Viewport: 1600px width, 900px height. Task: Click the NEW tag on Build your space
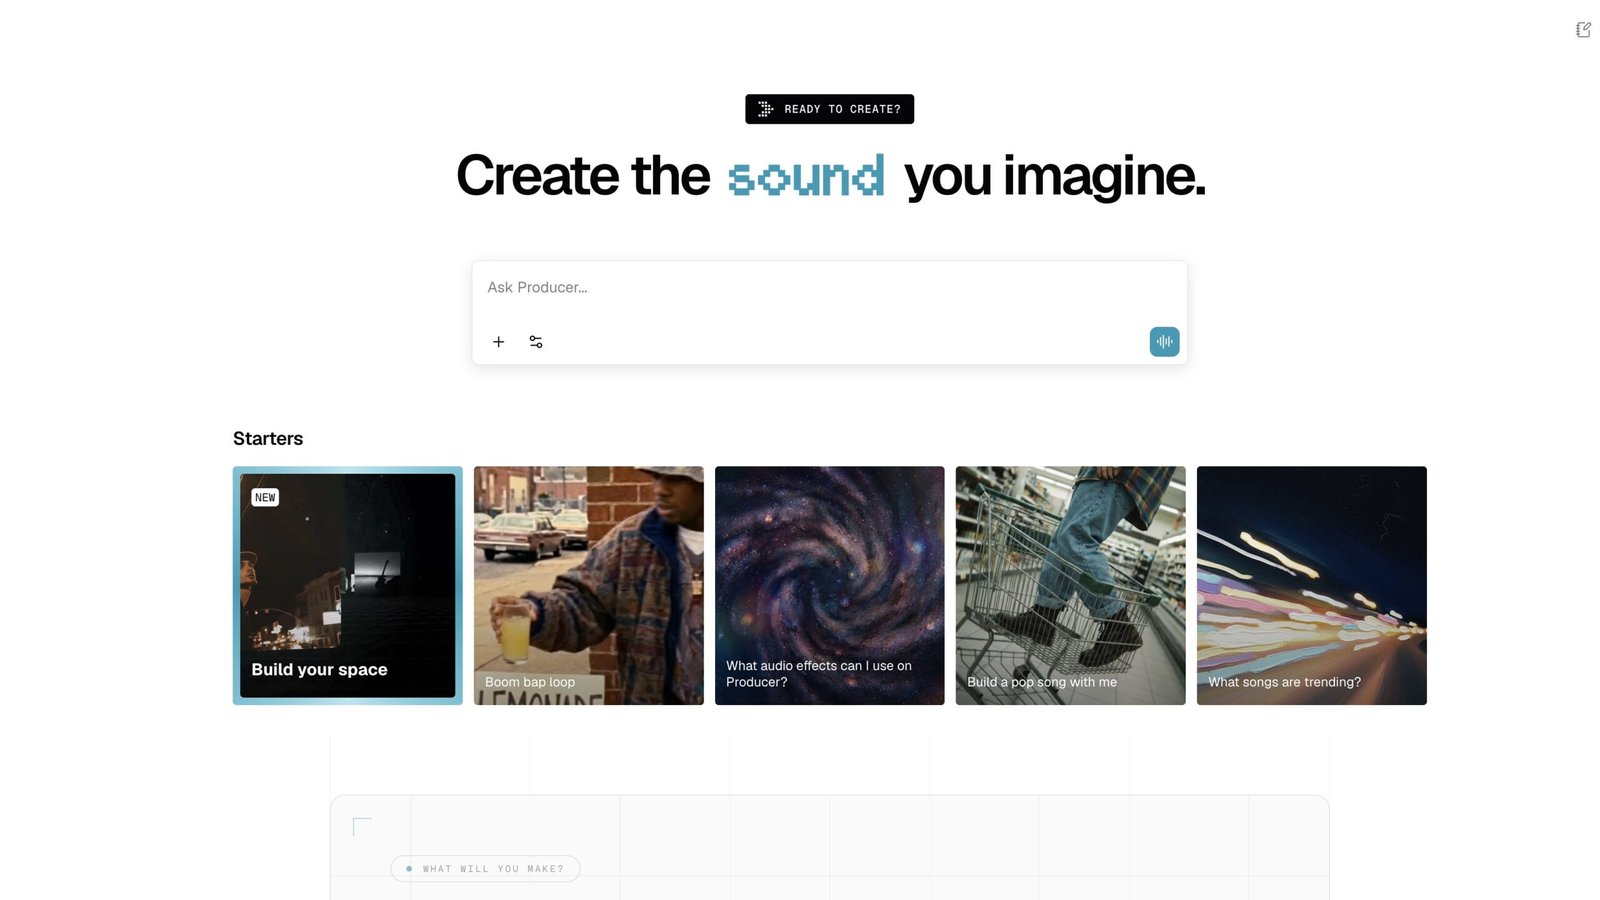[265, 497]
